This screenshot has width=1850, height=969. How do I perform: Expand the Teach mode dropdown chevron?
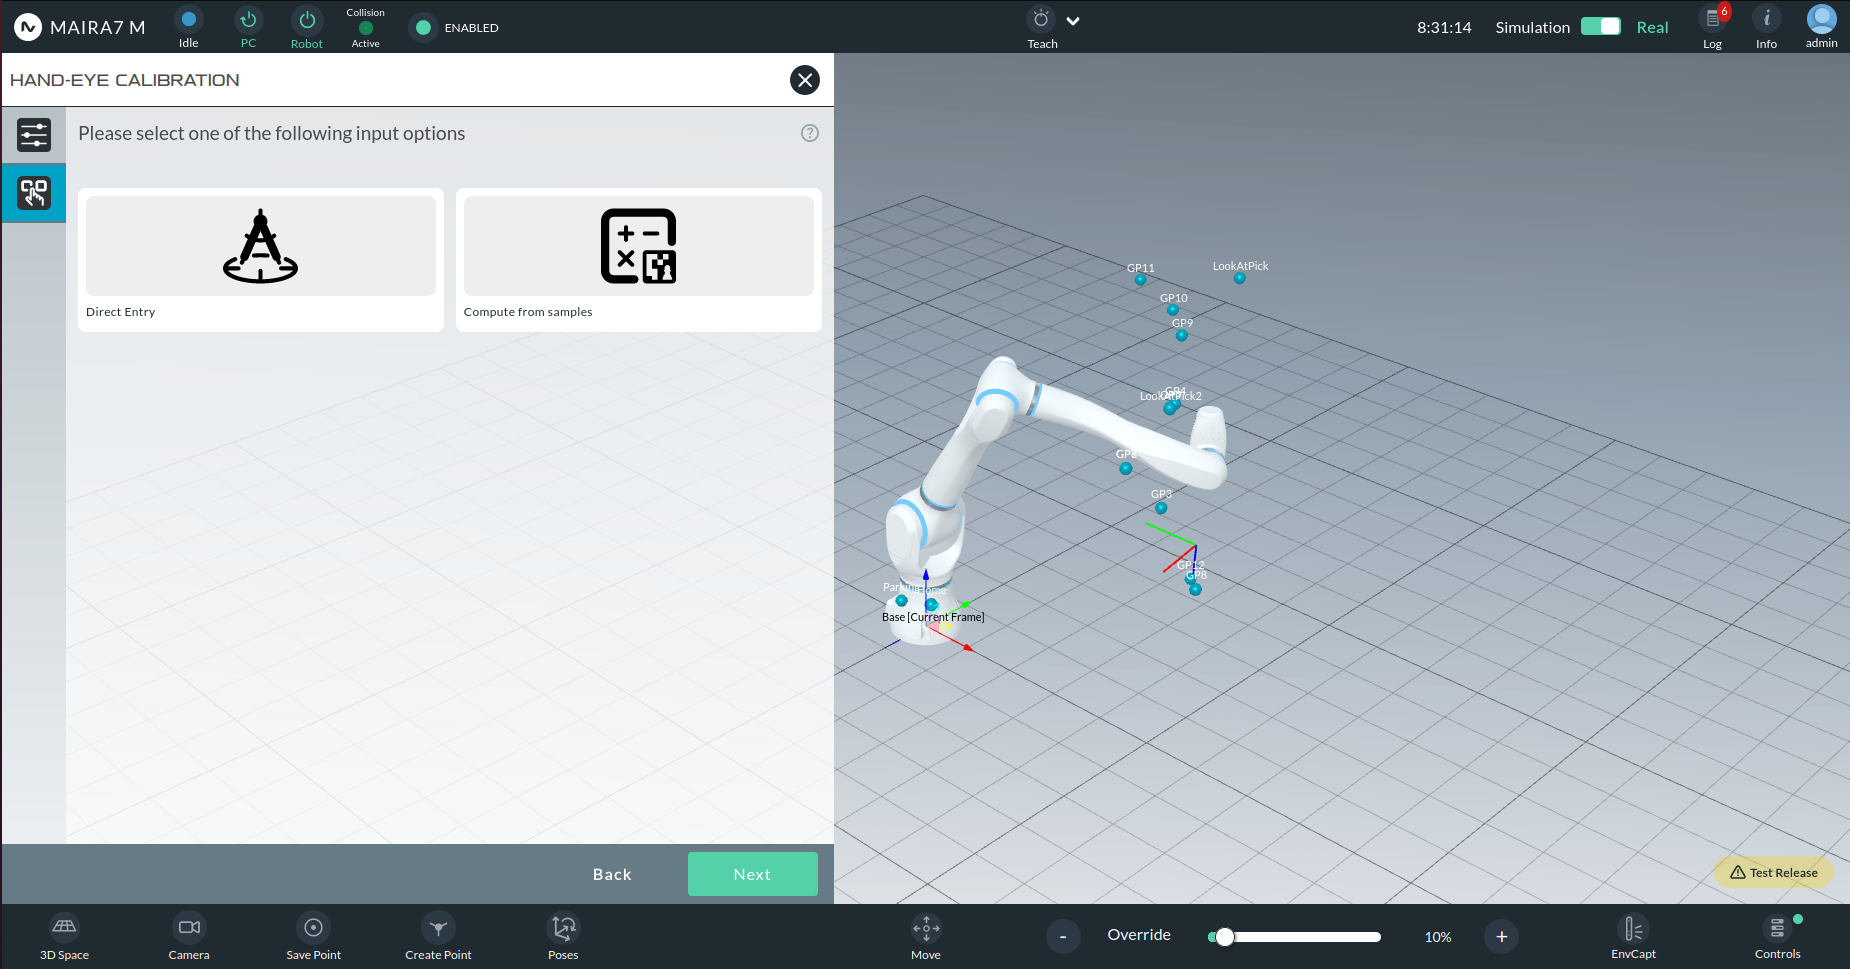coord(1073,21)
